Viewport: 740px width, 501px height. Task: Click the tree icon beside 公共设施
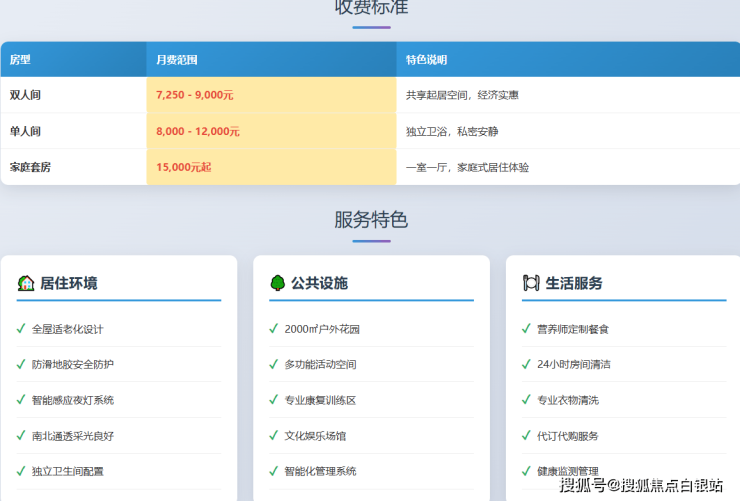pyautogui.click(x=278, y=283)
